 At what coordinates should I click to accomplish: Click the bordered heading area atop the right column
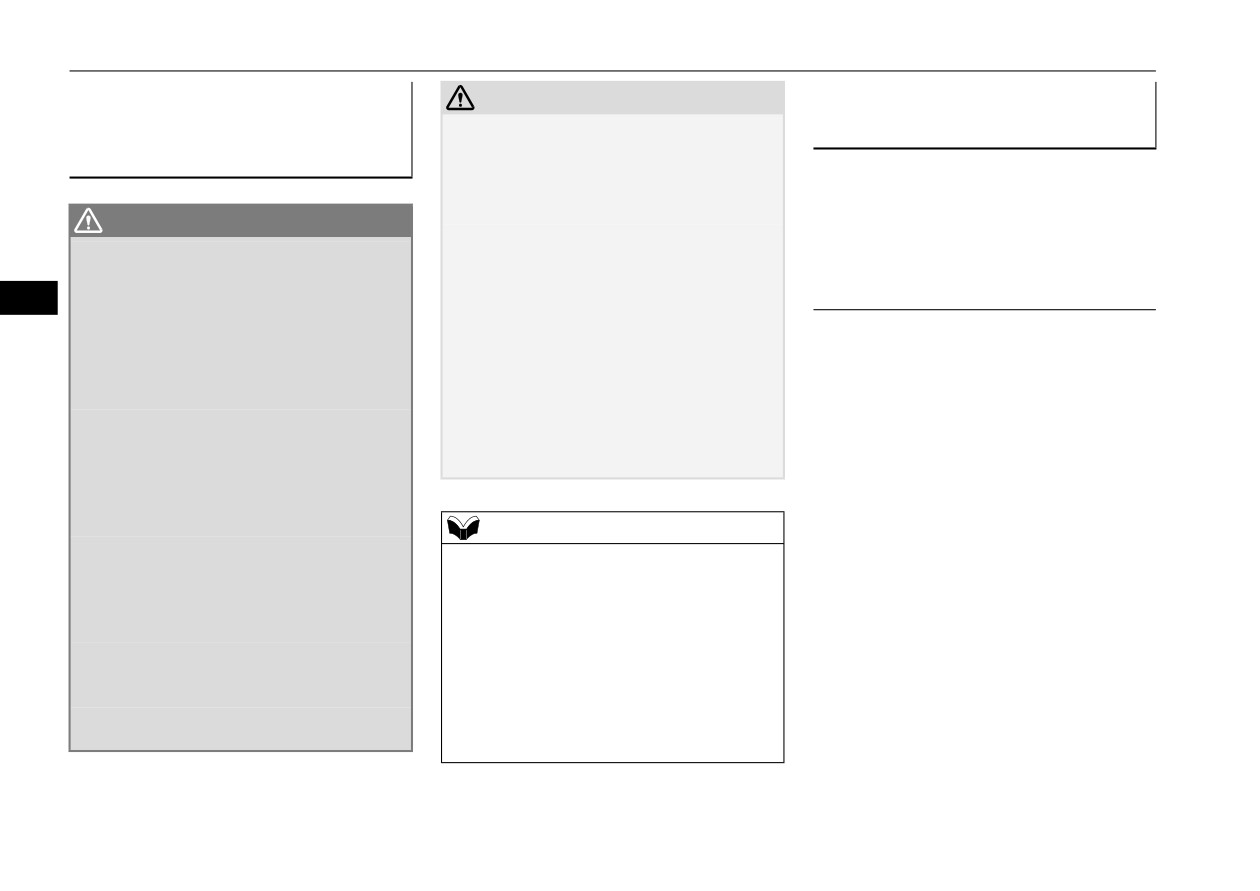click(985, 115)
